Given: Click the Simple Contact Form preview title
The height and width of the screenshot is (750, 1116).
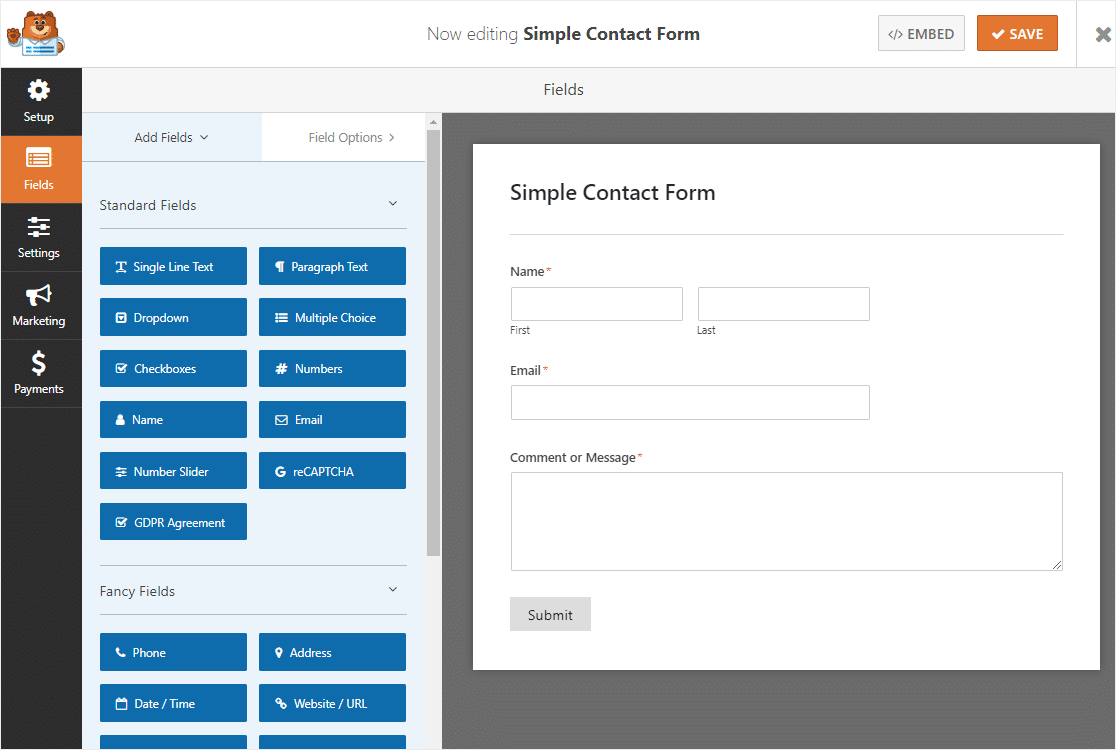Looking at the screenshot, I should (612, 193).
